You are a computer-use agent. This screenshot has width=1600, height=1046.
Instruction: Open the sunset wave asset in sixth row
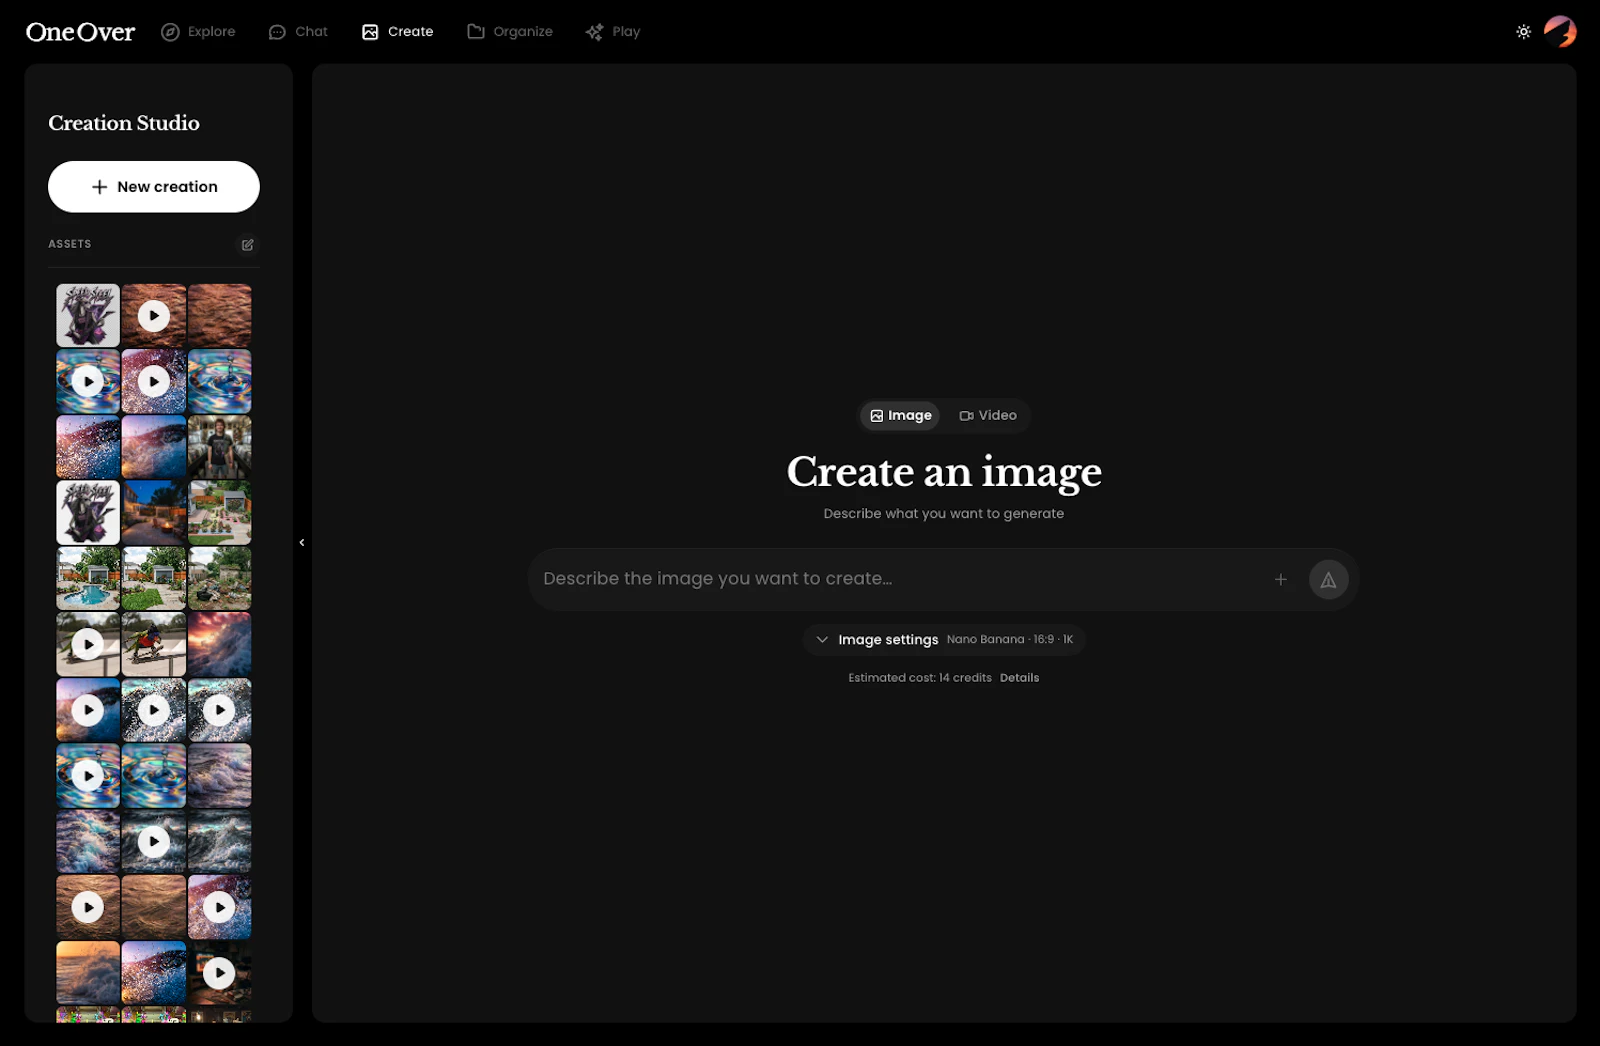tap(220, 645)
